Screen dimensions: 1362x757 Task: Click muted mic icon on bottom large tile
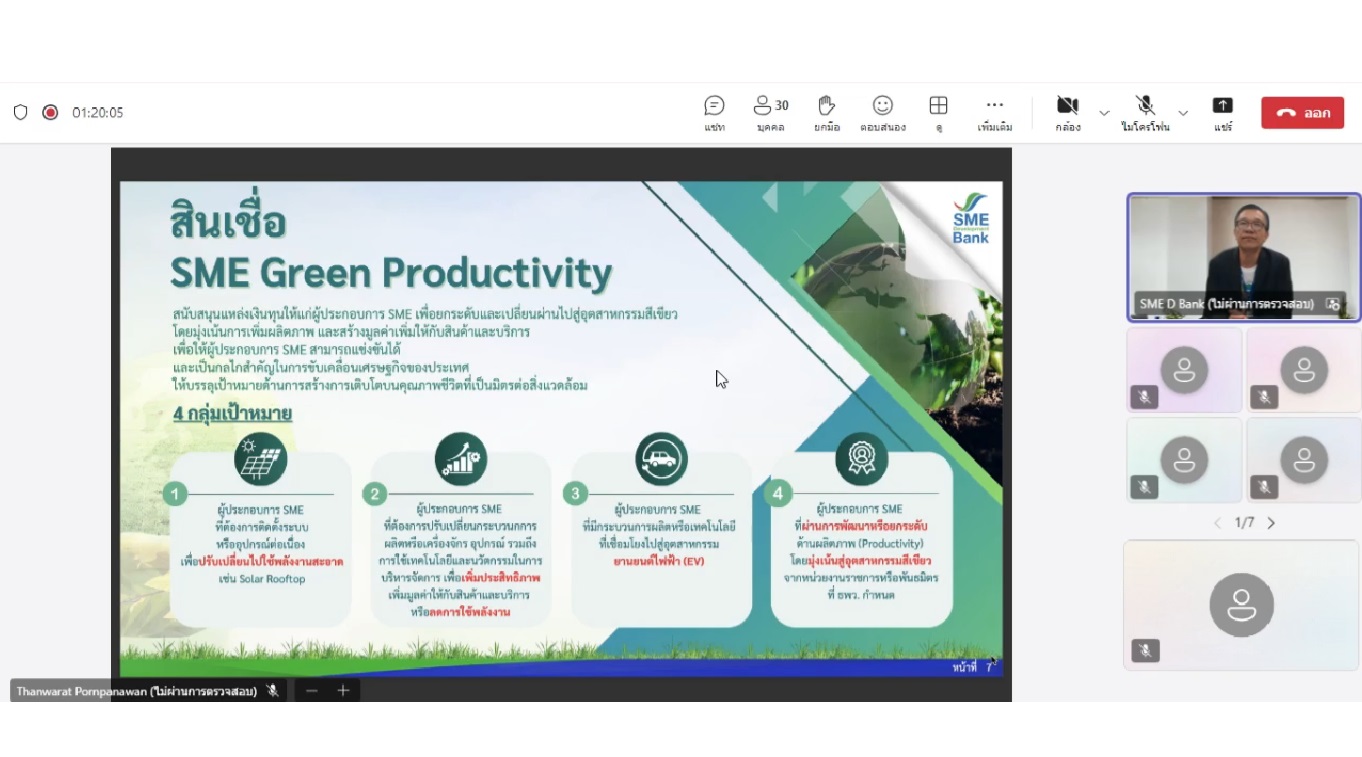point(1145,650)
